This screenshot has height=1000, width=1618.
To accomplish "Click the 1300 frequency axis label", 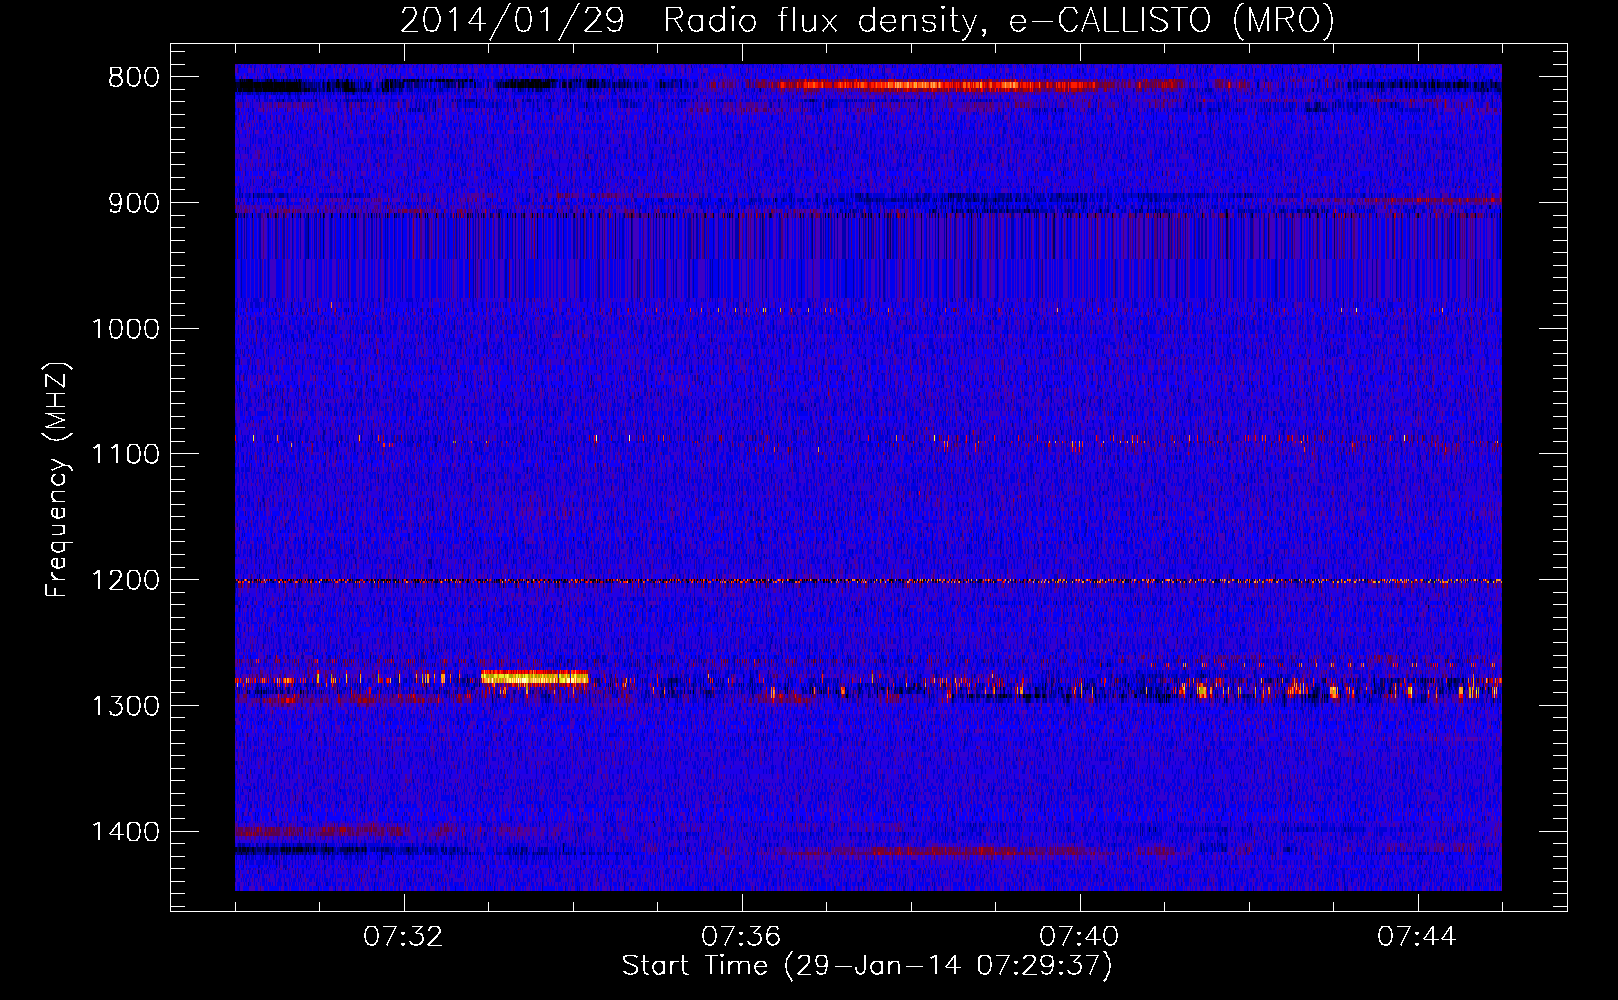I will click(x=125, y=706).
